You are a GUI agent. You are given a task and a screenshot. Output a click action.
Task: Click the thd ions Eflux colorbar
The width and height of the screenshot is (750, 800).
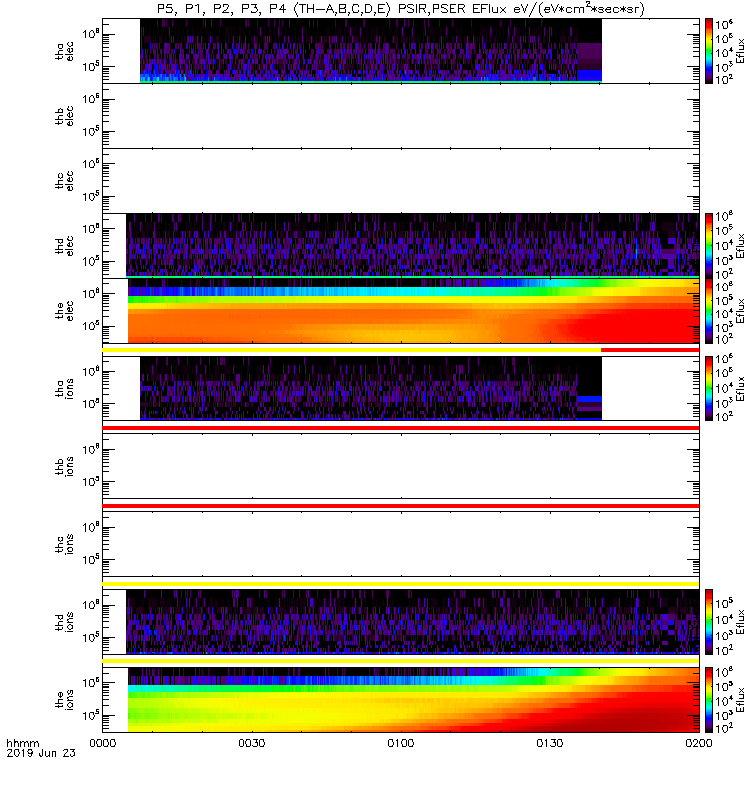coord(709,622)
